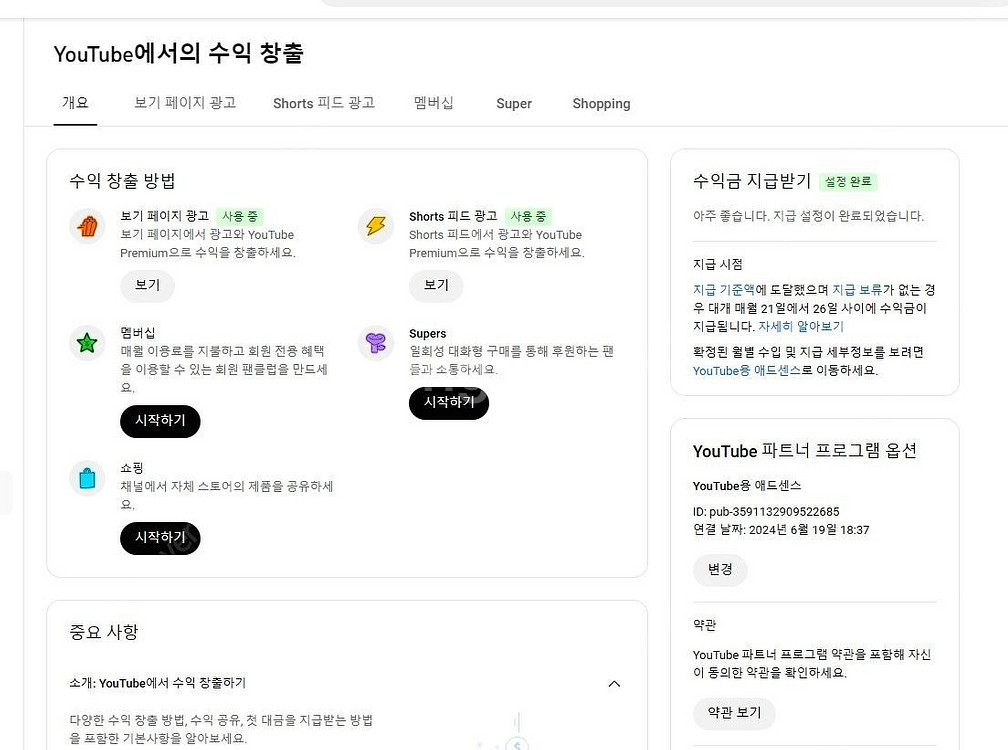Follow the 'YouTube용 애드센스' link
Screen dimensions: 1008x750
coord(746,370)
